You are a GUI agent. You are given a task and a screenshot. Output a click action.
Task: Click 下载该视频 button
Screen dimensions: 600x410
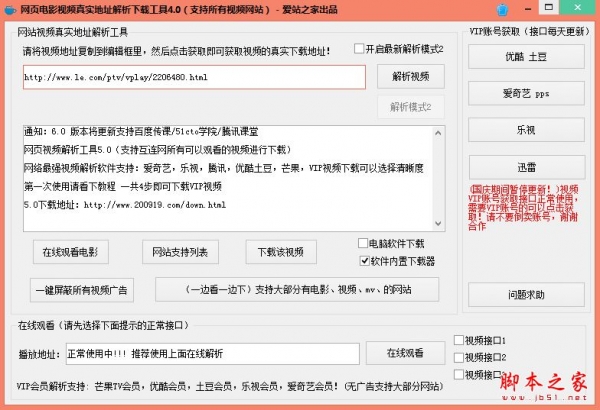click(x=281, y=252)
